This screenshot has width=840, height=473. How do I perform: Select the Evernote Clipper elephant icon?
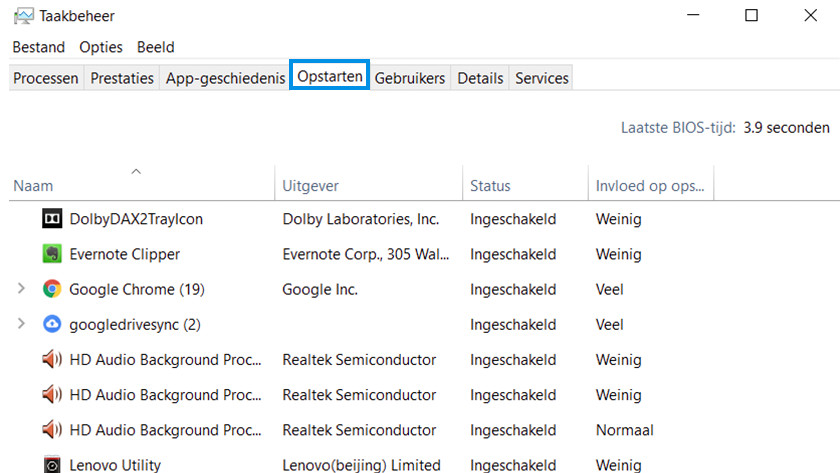coord(52,254)
